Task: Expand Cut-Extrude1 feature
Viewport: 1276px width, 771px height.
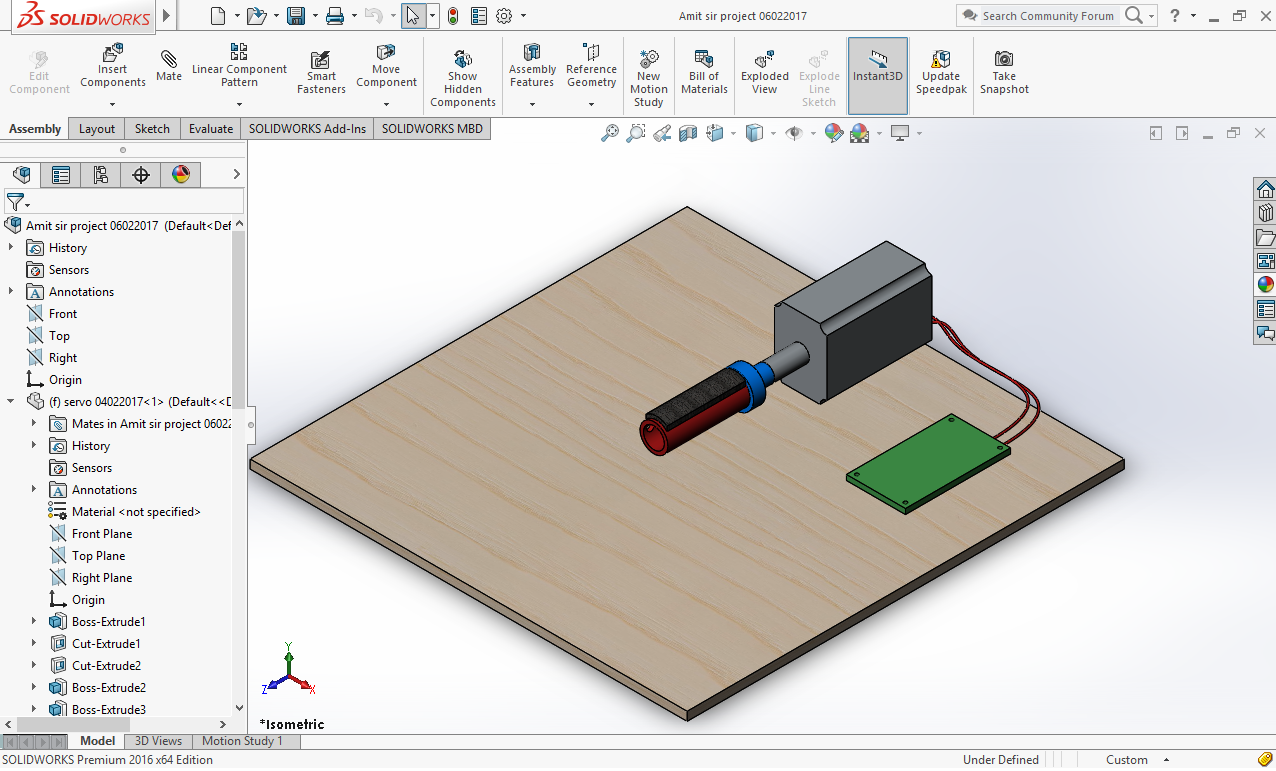Action: pyautogui.click(x=34, y=643)
